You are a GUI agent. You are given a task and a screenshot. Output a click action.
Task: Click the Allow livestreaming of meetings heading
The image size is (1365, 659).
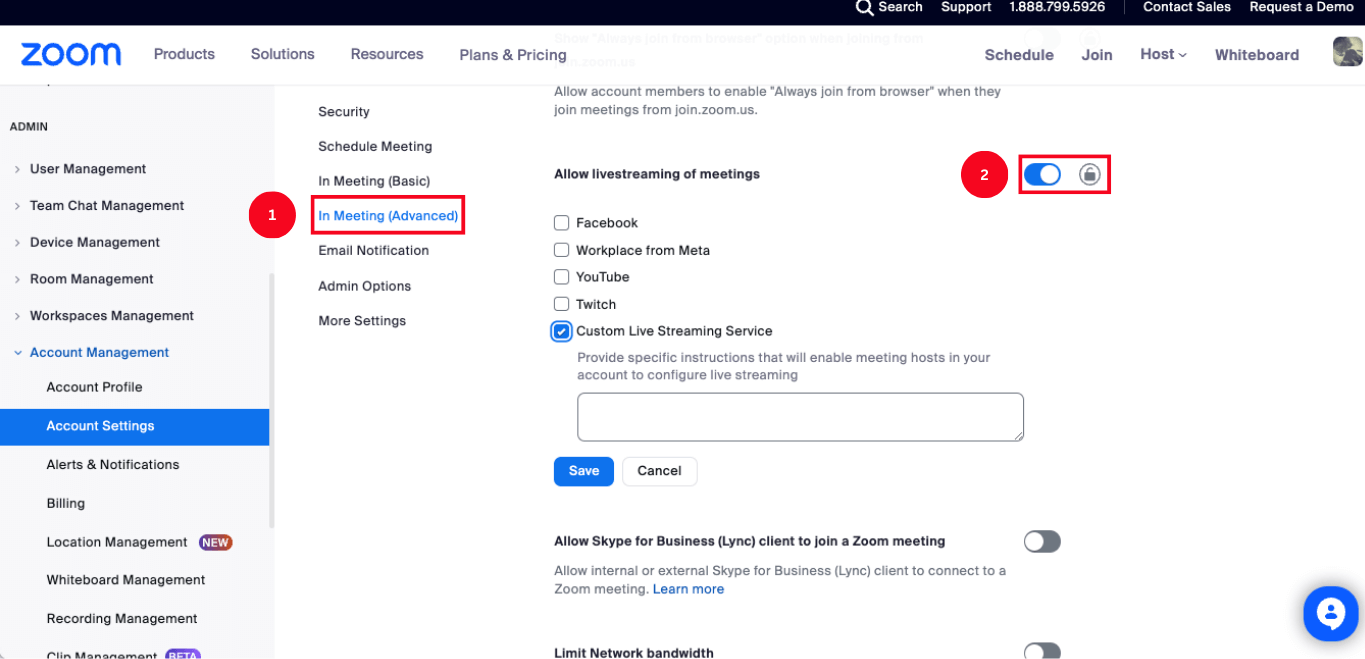[x=657, y=174]
